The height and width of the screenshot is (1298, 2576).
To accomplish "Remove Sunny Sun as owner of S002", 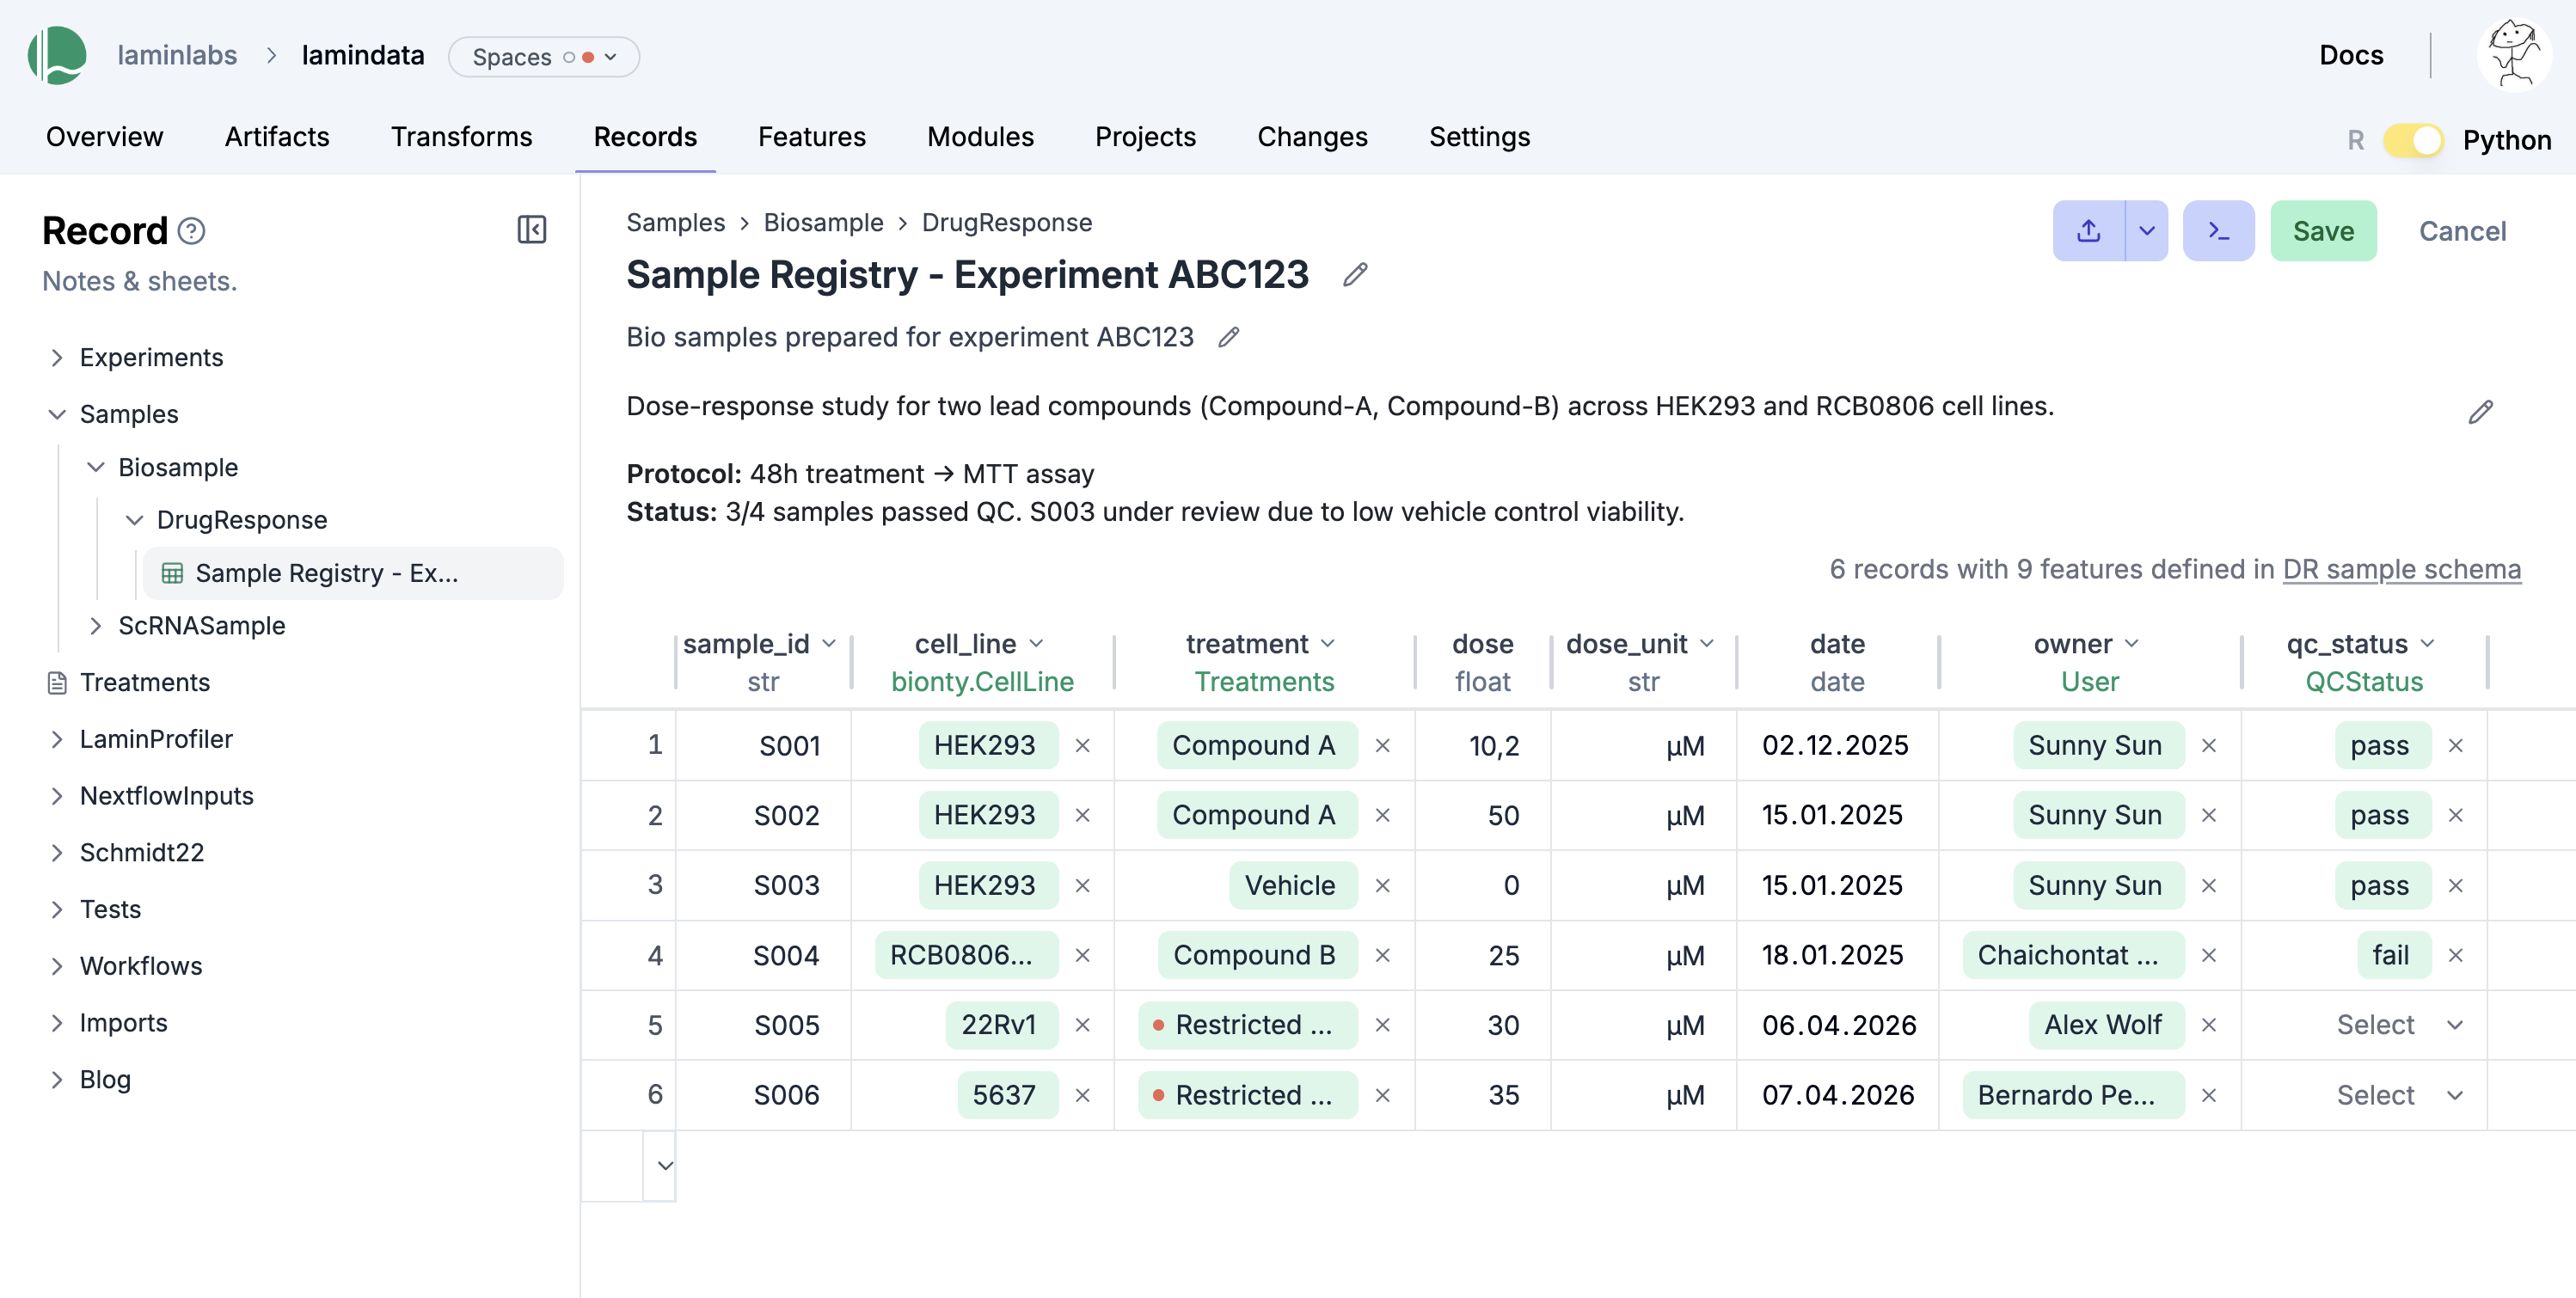I will pos(2209,814).
